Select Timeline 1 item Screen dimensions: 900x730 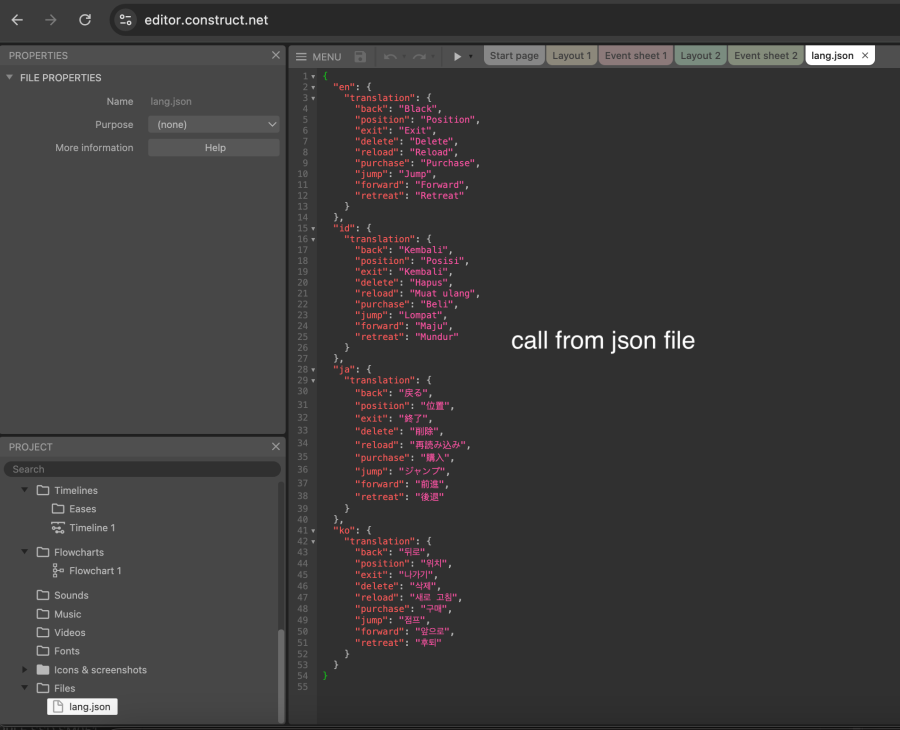(x=92, y=527)
